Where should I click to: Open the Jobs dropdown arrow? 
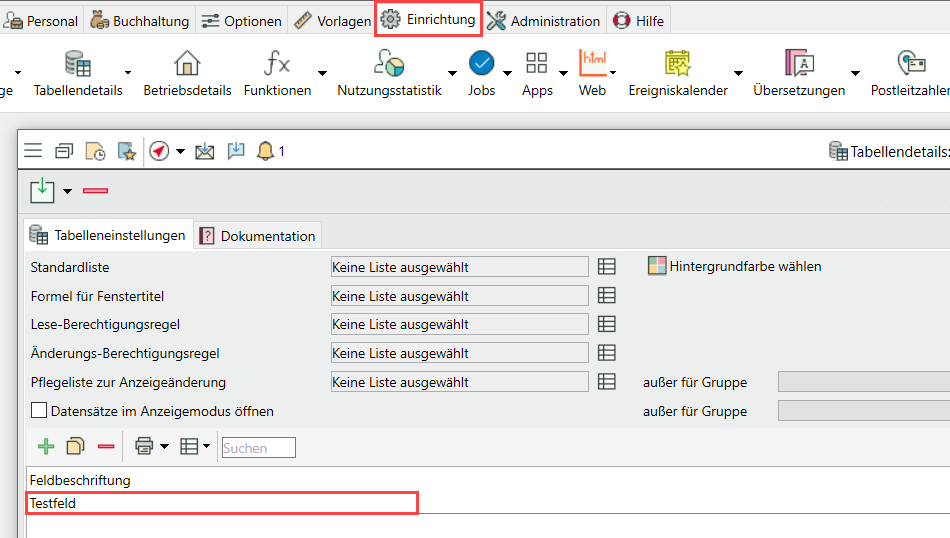point(507,72)
